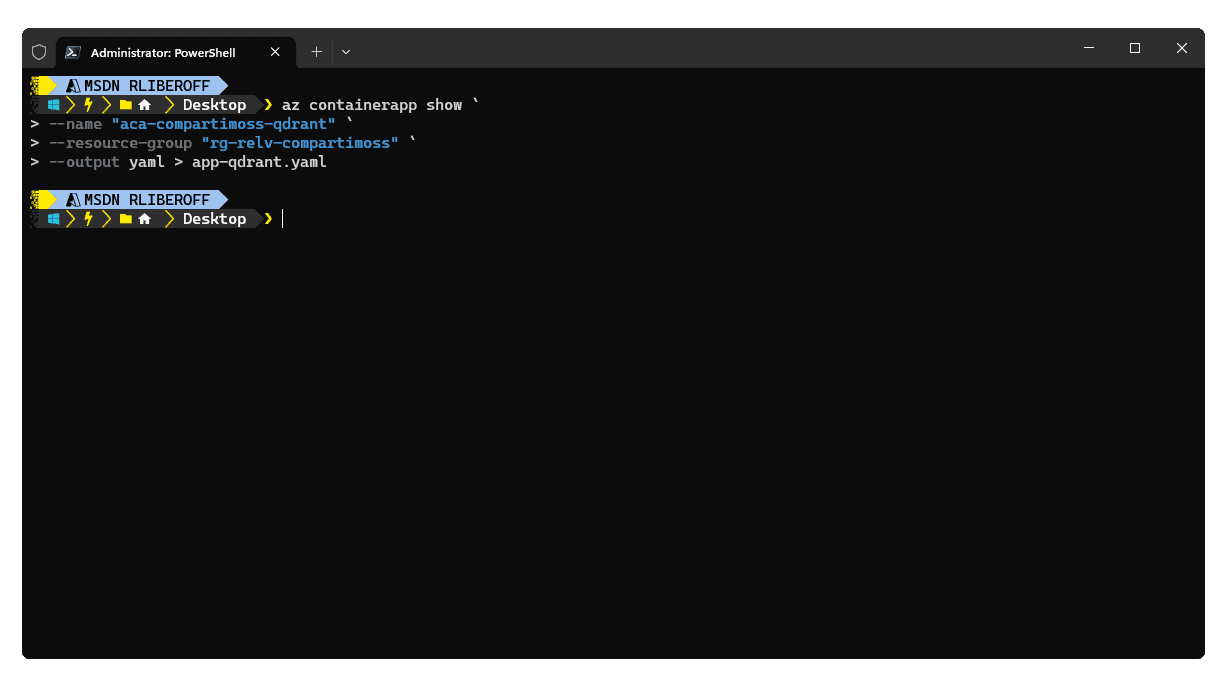Maximize the terminal window

[1135, 48]
